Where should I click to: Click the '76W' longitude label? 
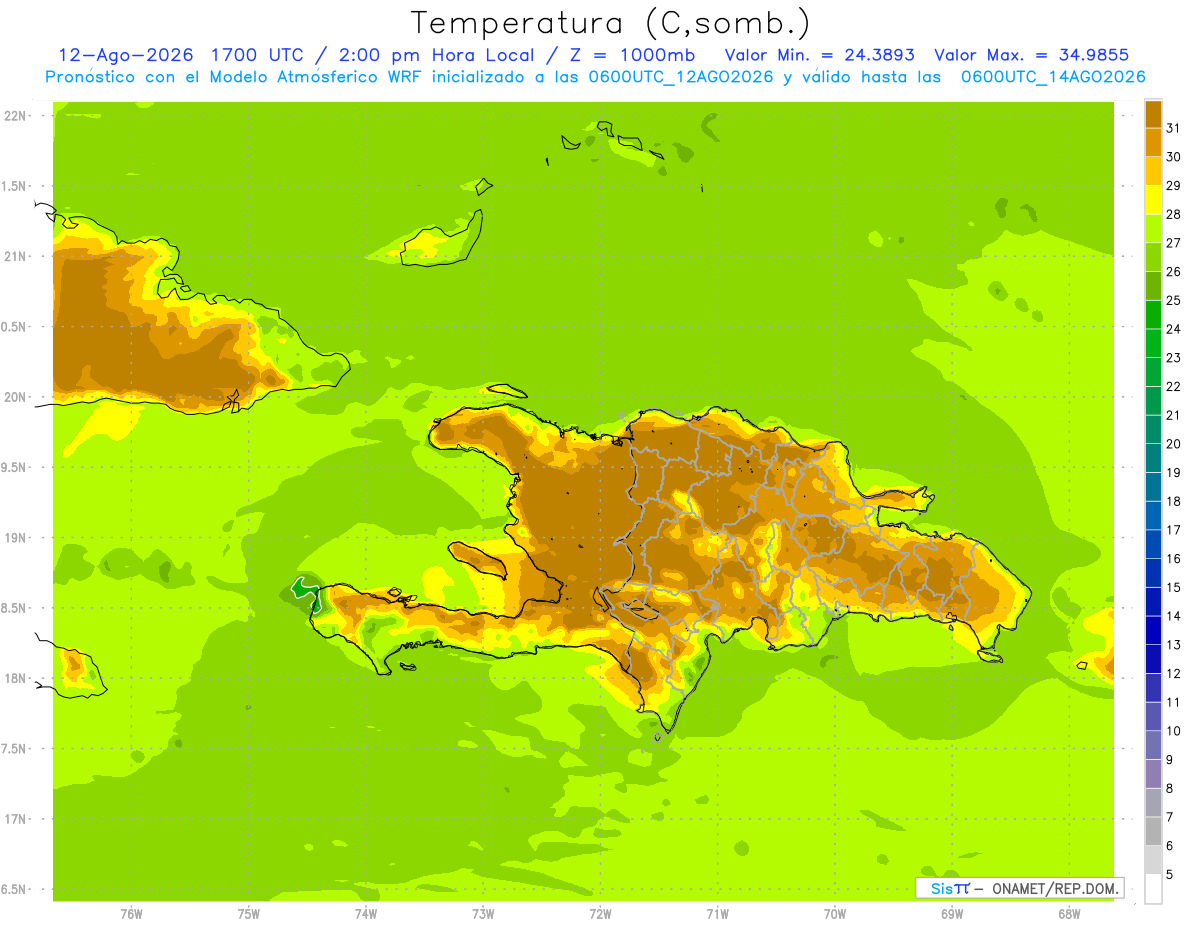pos(130,914)
